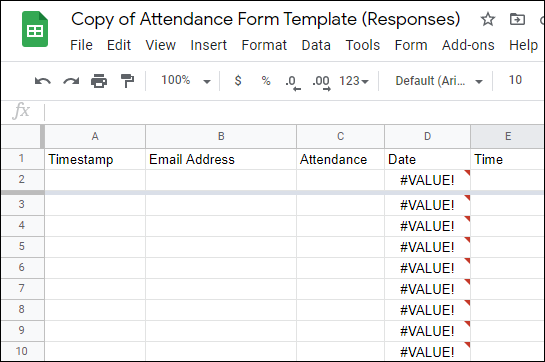Select the #VALUE! cell in row 6

coord(428,268)
